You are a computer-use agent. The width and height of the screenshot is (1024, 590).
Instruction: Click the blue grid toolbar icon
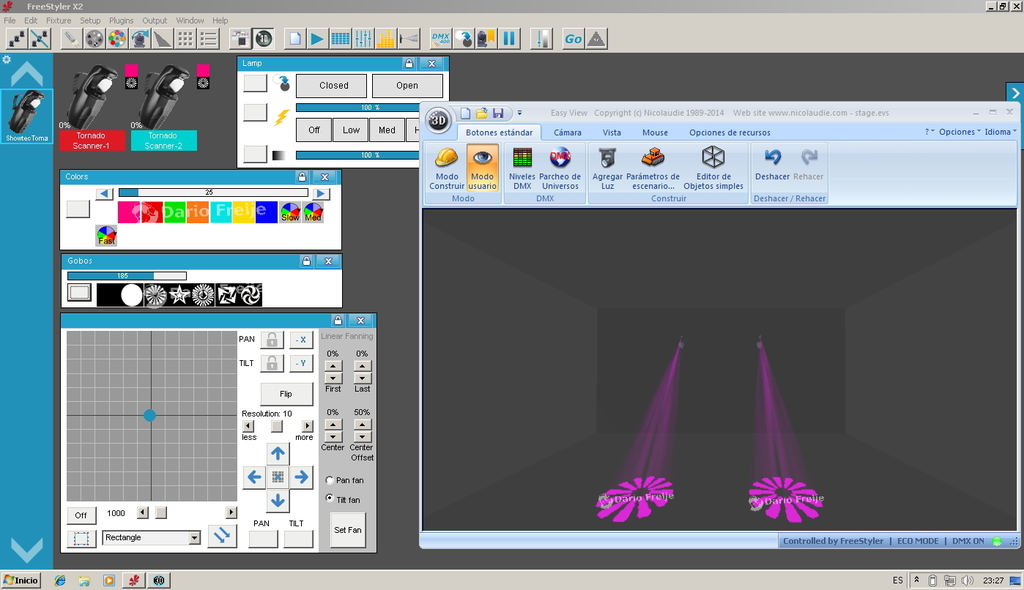point(340,39)
